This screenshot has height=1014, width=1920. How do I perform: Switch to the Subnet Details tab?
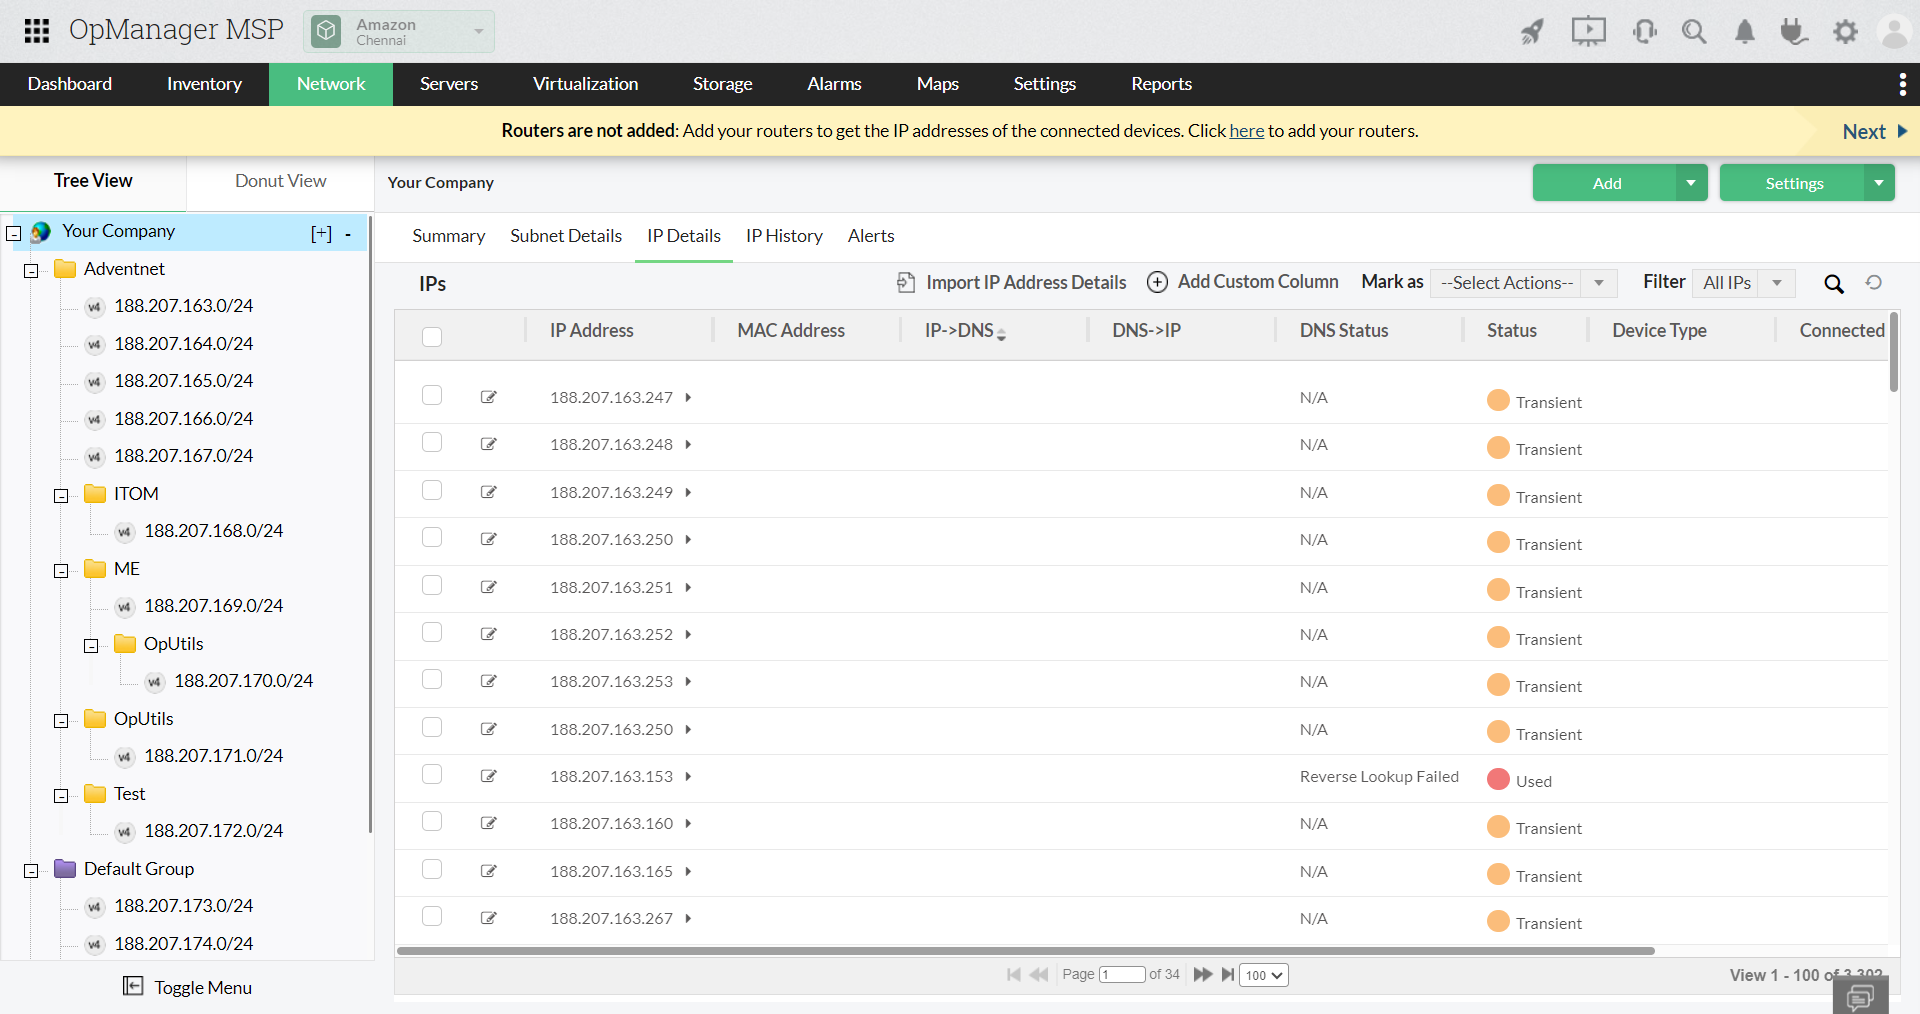(x=566, y=236)
